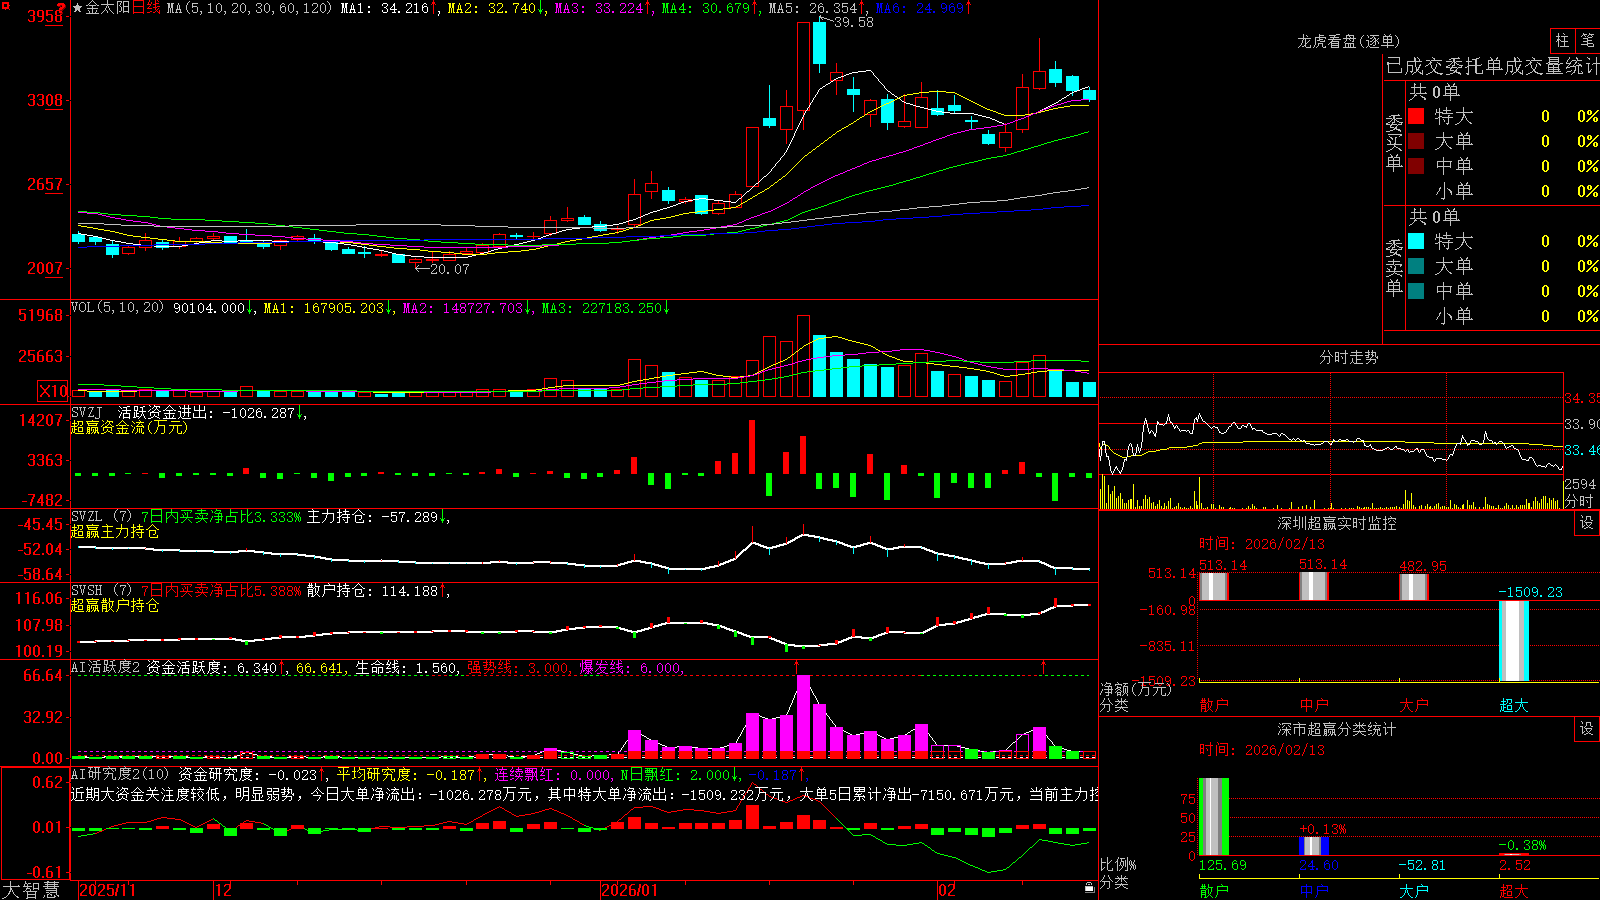The height and width of the screenshot is (900, 1600).
Task: Open 设 settings for 深市超赢分类统计
Action: [x=1587, y=730]
